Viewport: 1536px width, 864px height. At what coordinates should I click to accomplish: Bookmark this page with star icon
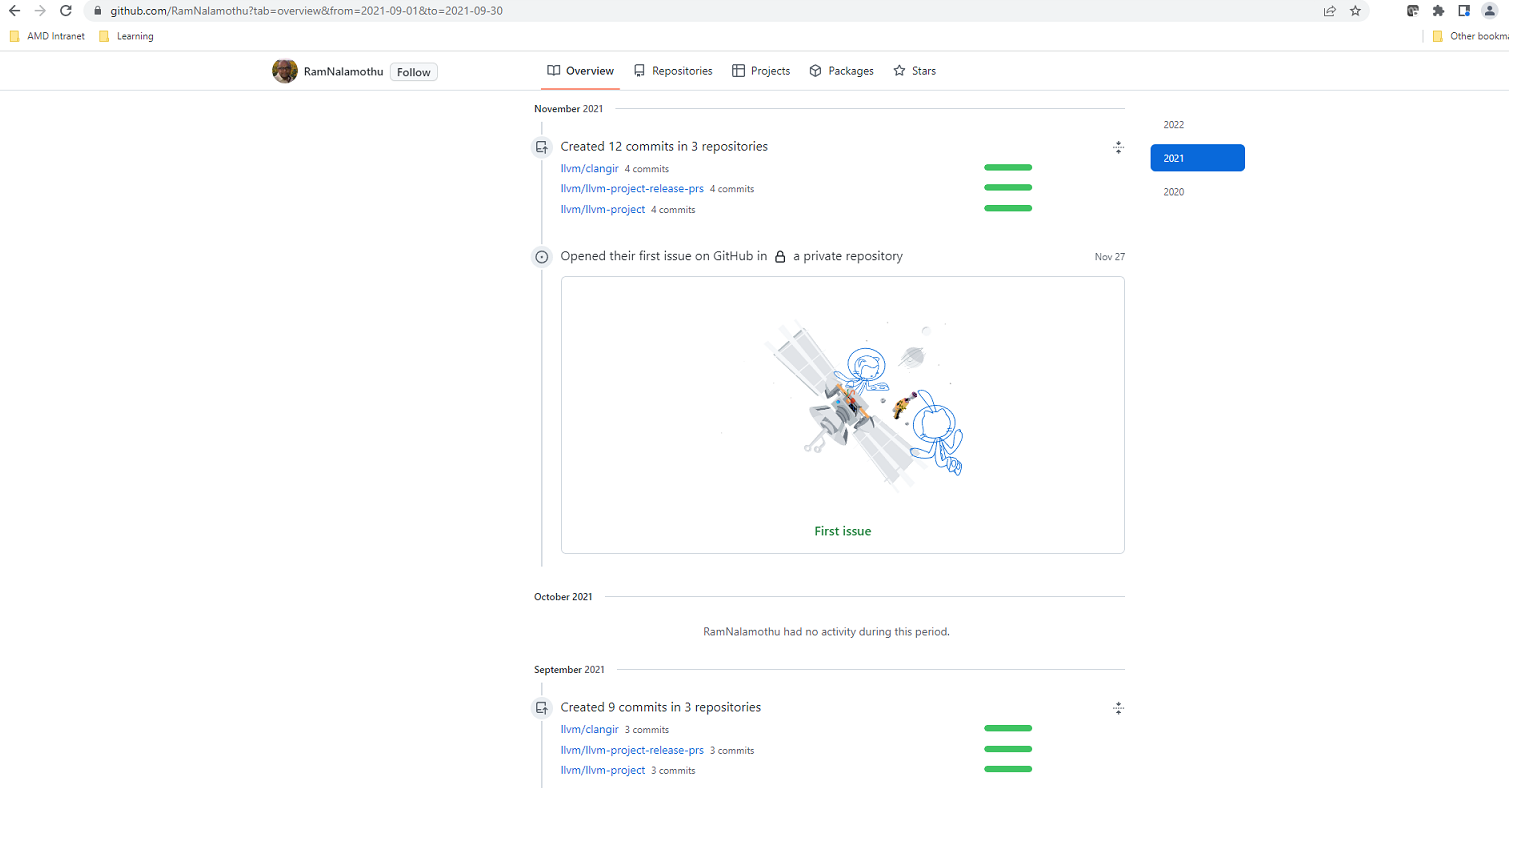(x=1355, y=11)
